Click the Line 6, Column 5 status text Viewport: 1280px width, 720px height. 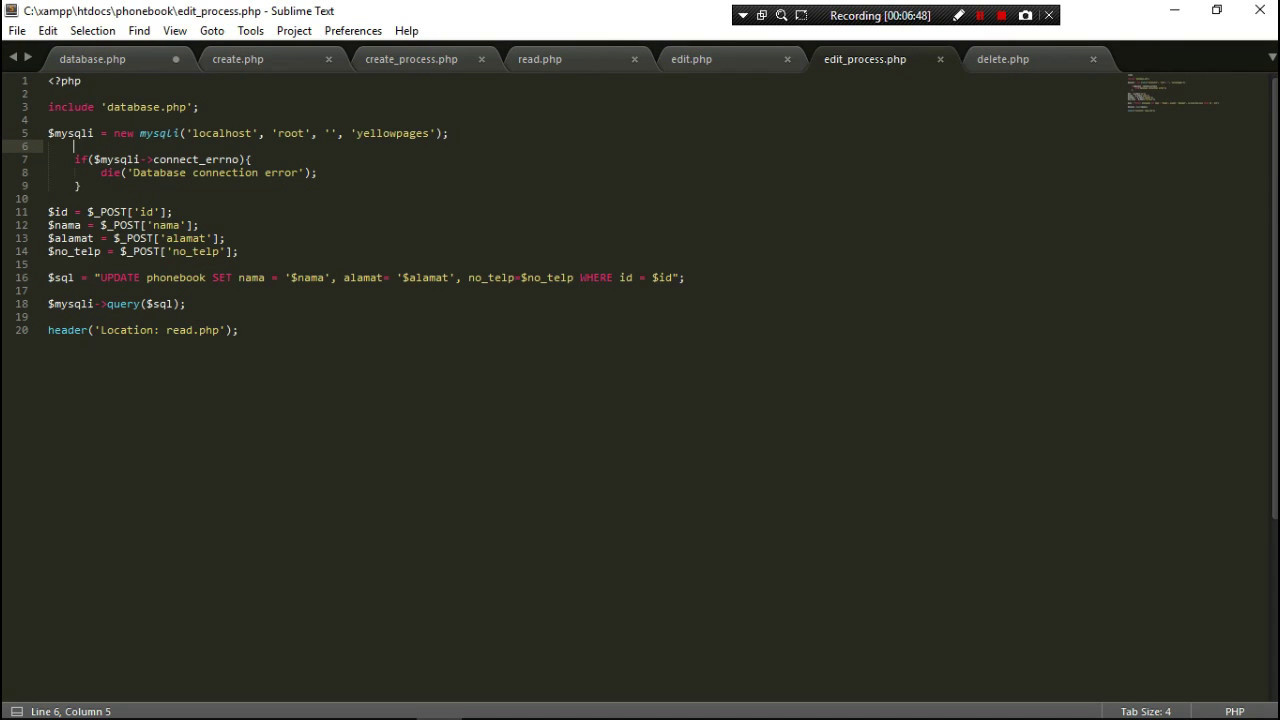[x=71, y=711]
